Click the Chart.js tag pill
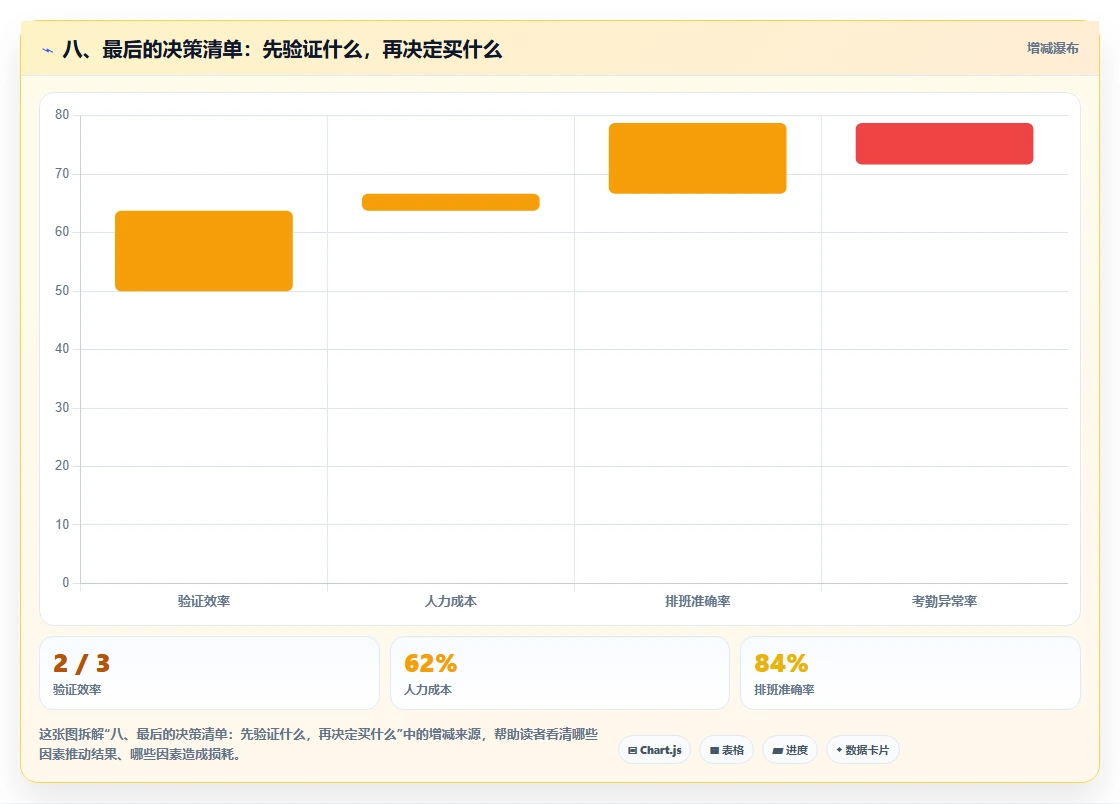The image size is (1120, 804). tap(654, 750)
